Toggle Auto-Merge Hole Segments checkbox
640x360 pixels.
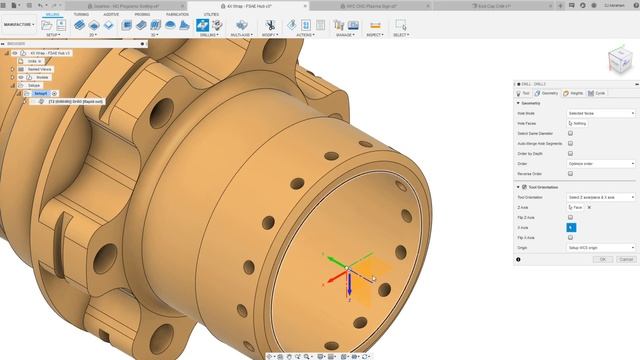pos(571,144)
